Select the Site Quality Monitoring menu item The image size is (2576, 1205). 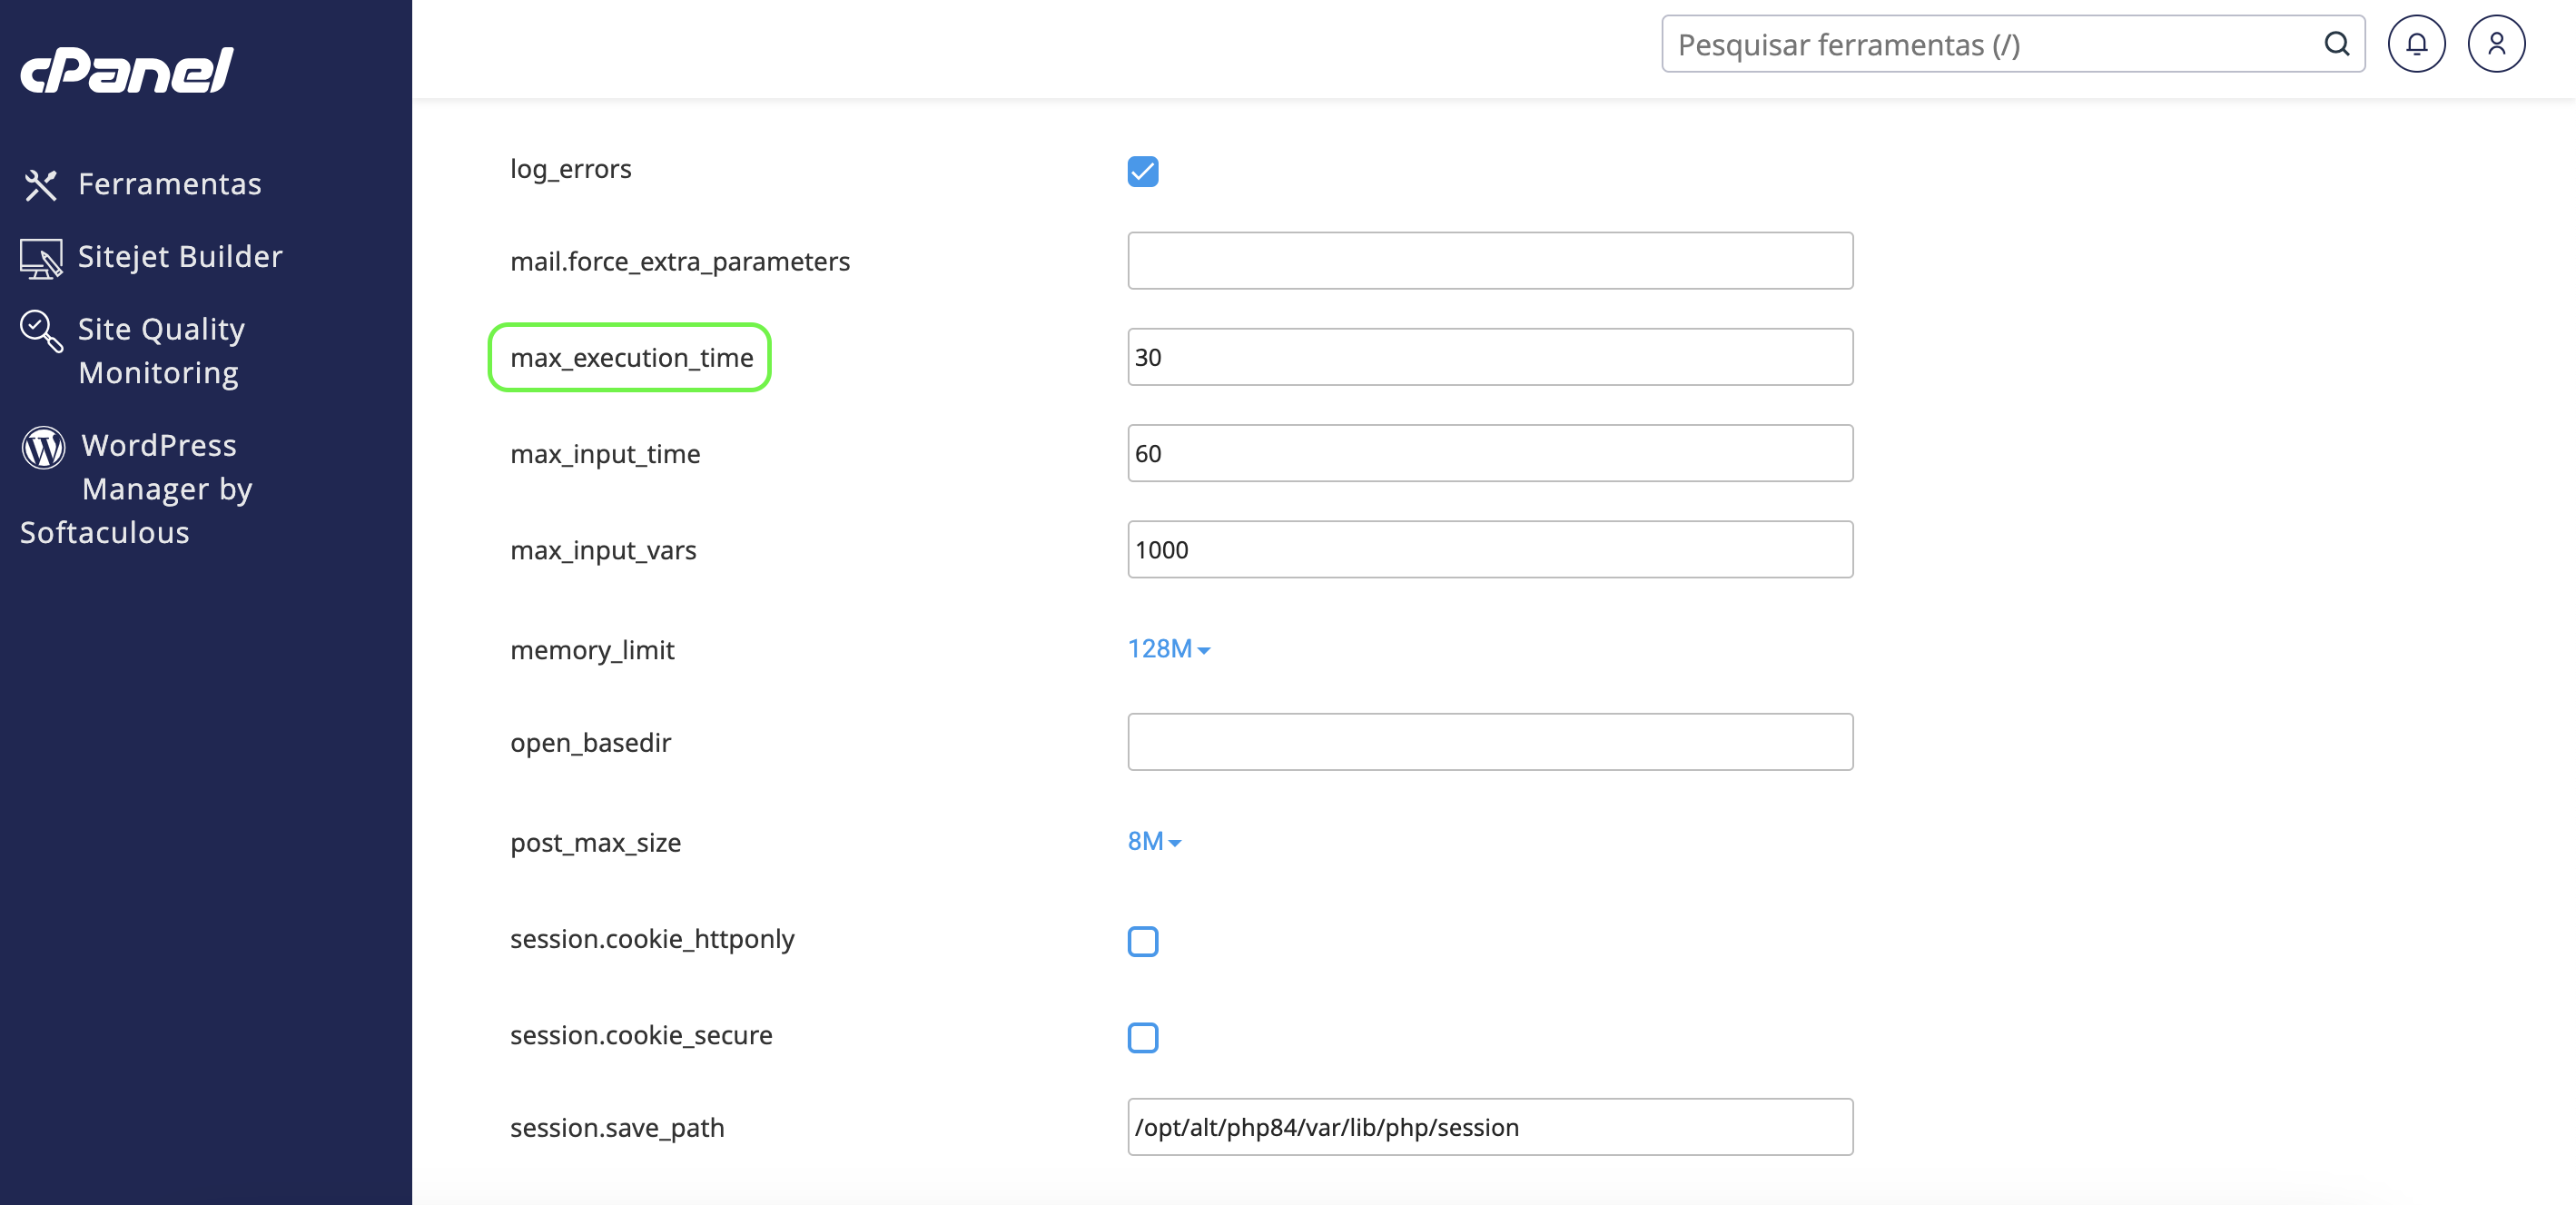tap(133, 351)
